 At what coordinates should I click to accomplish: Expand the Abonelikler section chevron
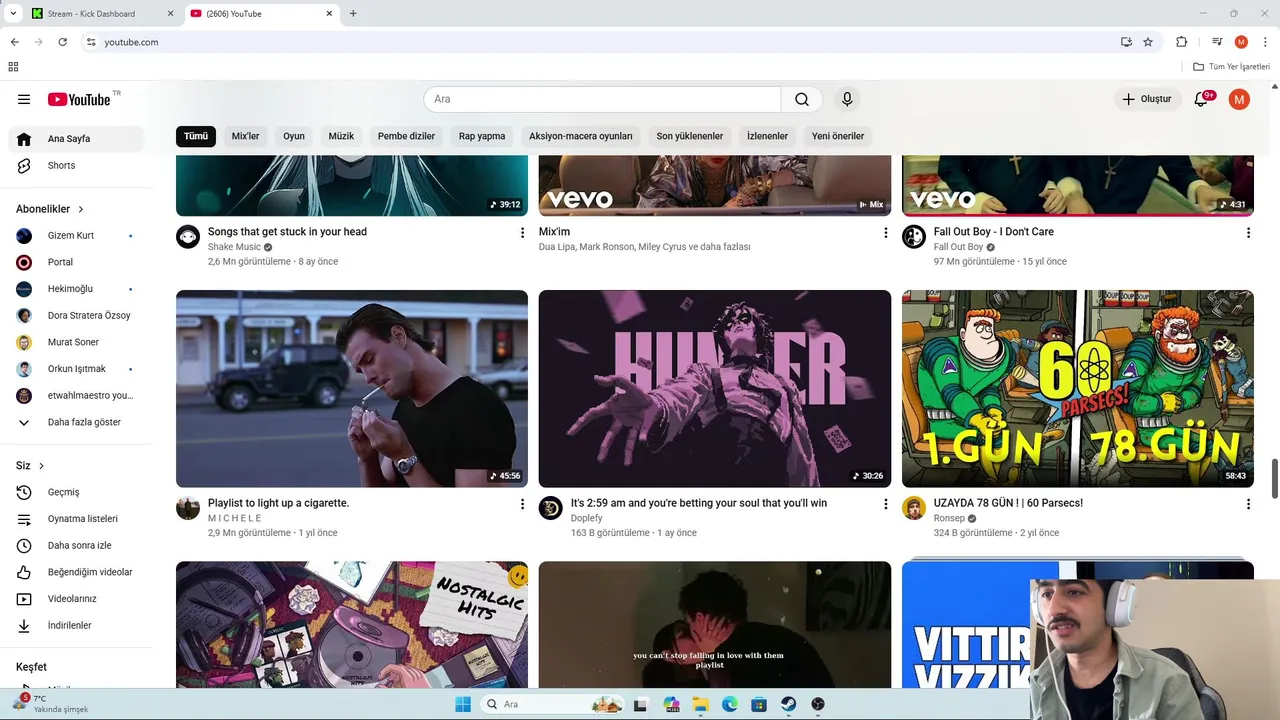click(x=81, y=209)
